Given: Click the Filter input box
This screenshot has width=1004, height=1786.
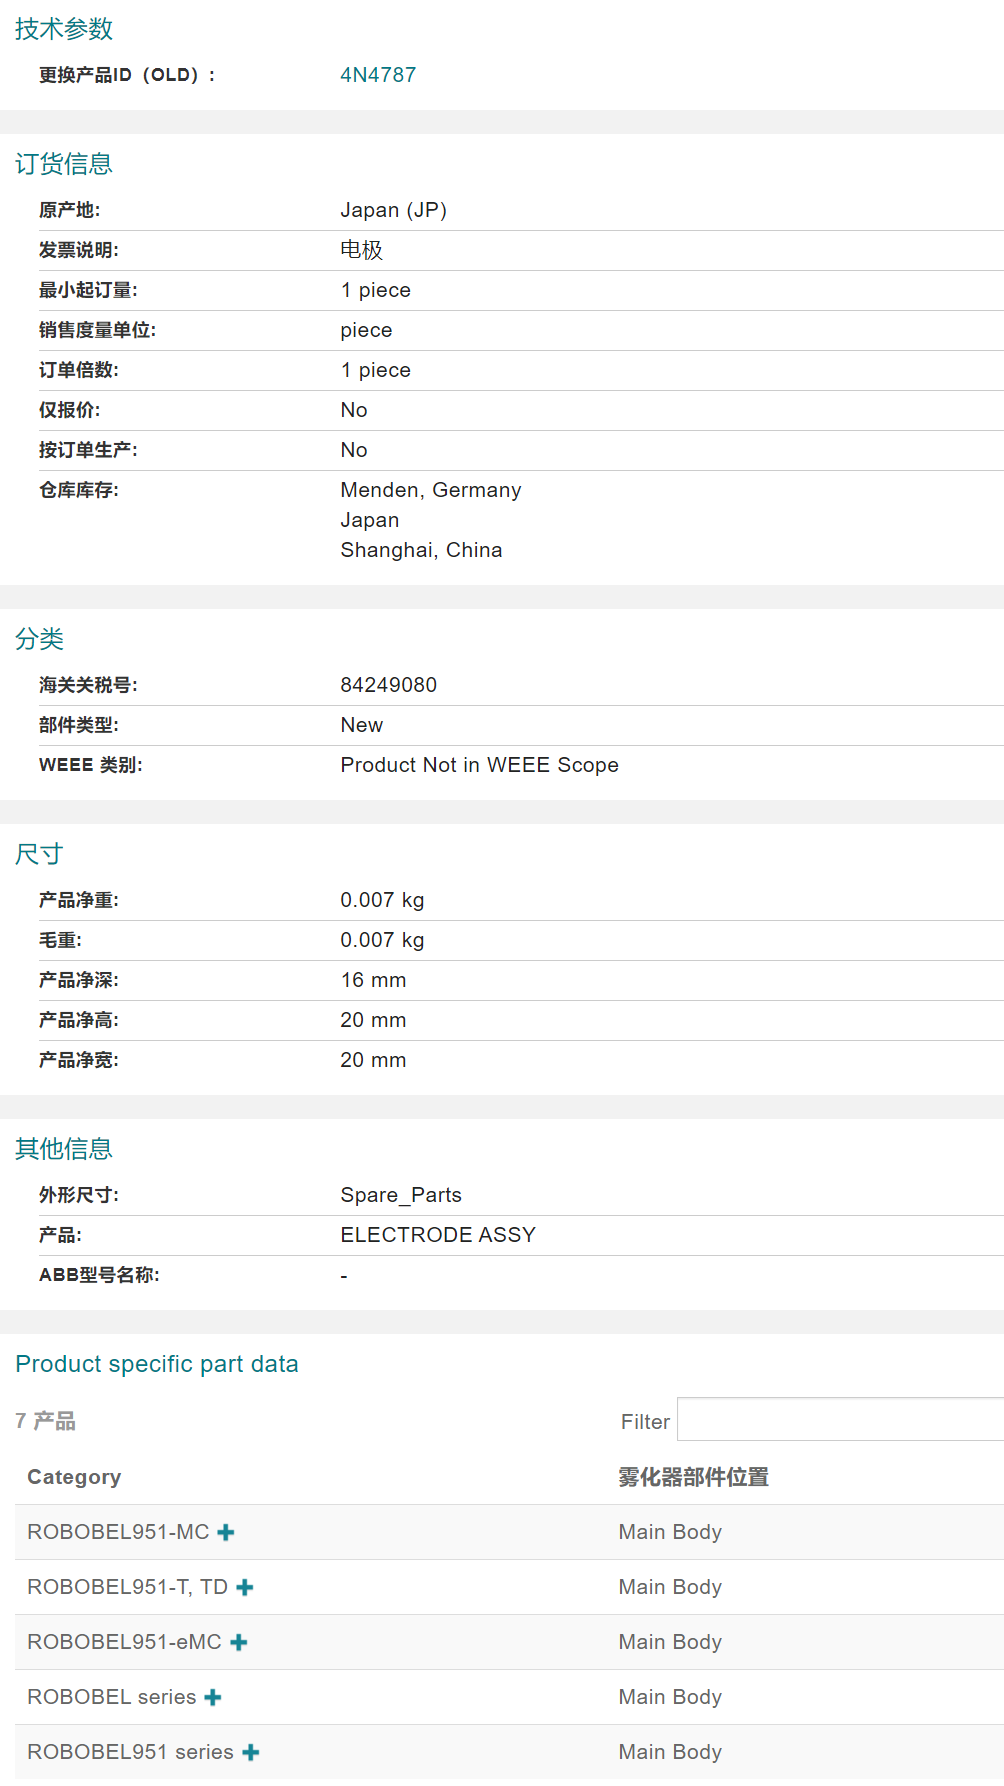Looking at the screenshot, I should [x=840, y=1420].
